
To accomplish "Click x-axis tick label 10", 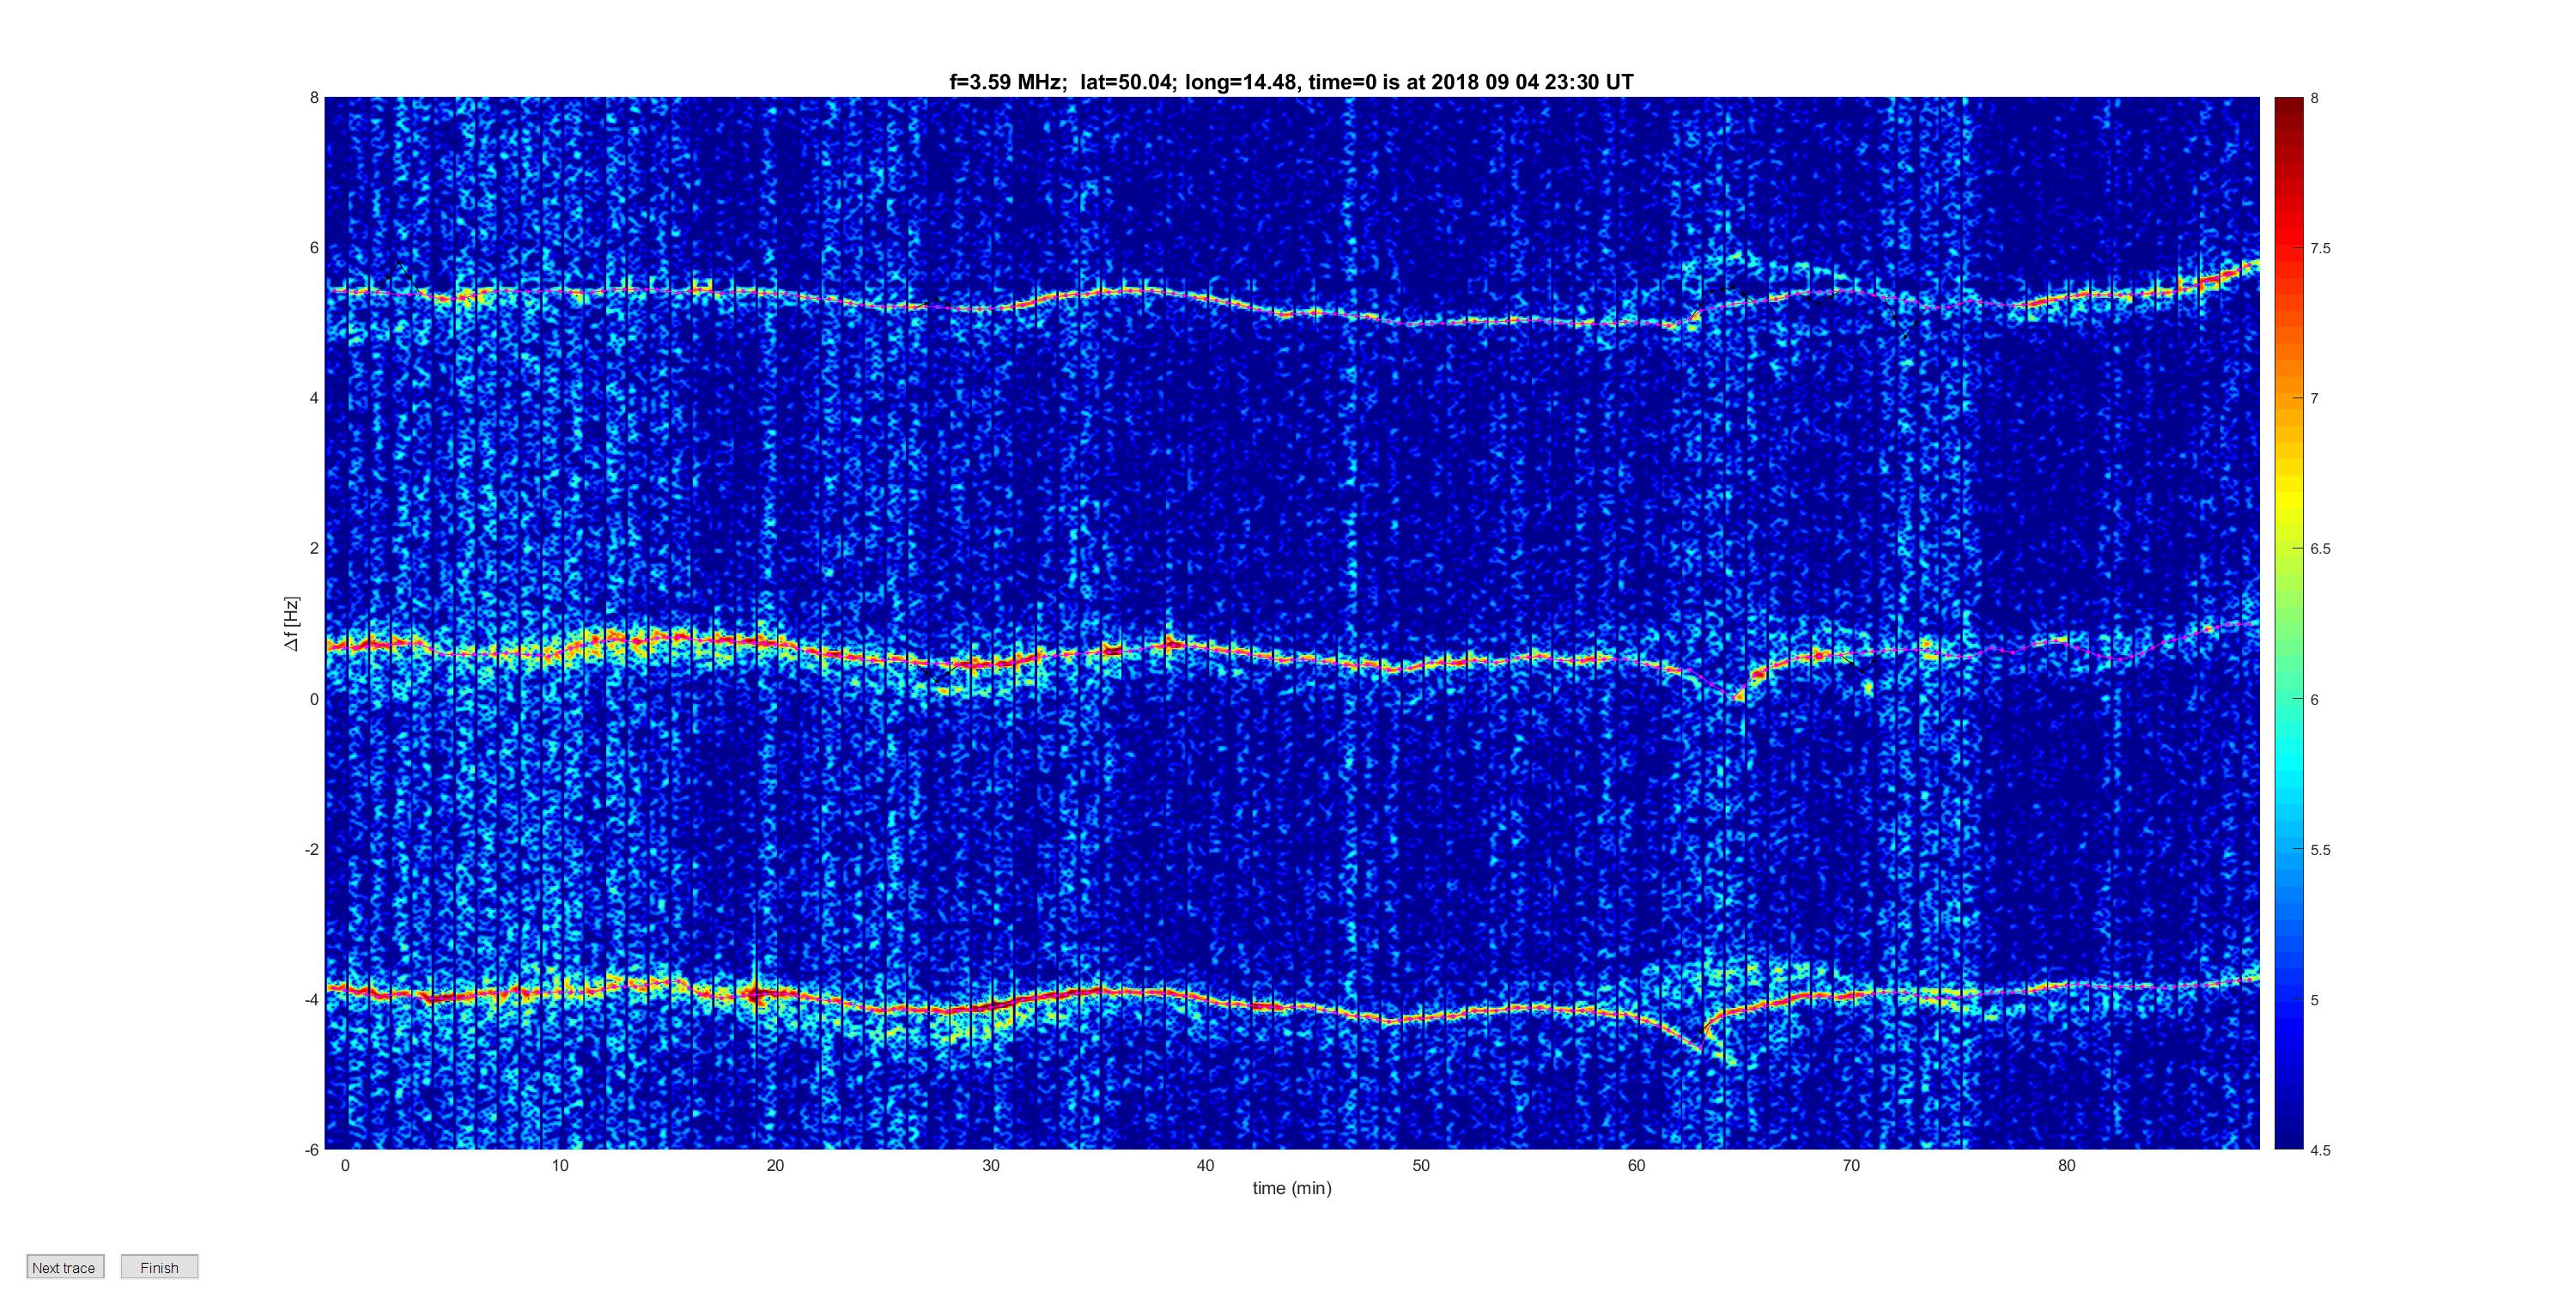I will pyautogui.click(x=559, y=1165).
